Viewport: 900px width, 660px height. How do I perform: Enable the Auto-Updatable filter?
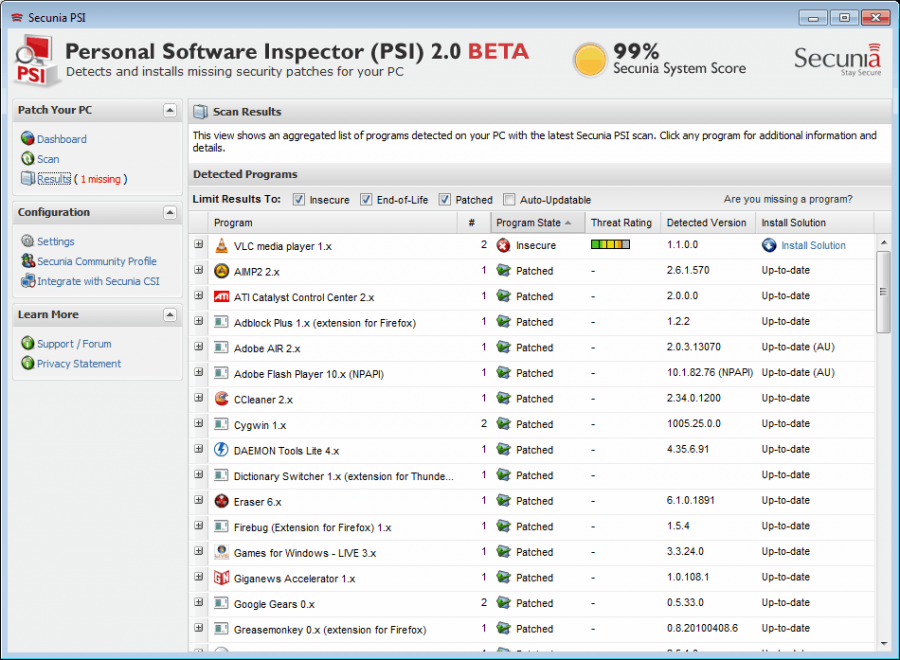tap(508, 199)
